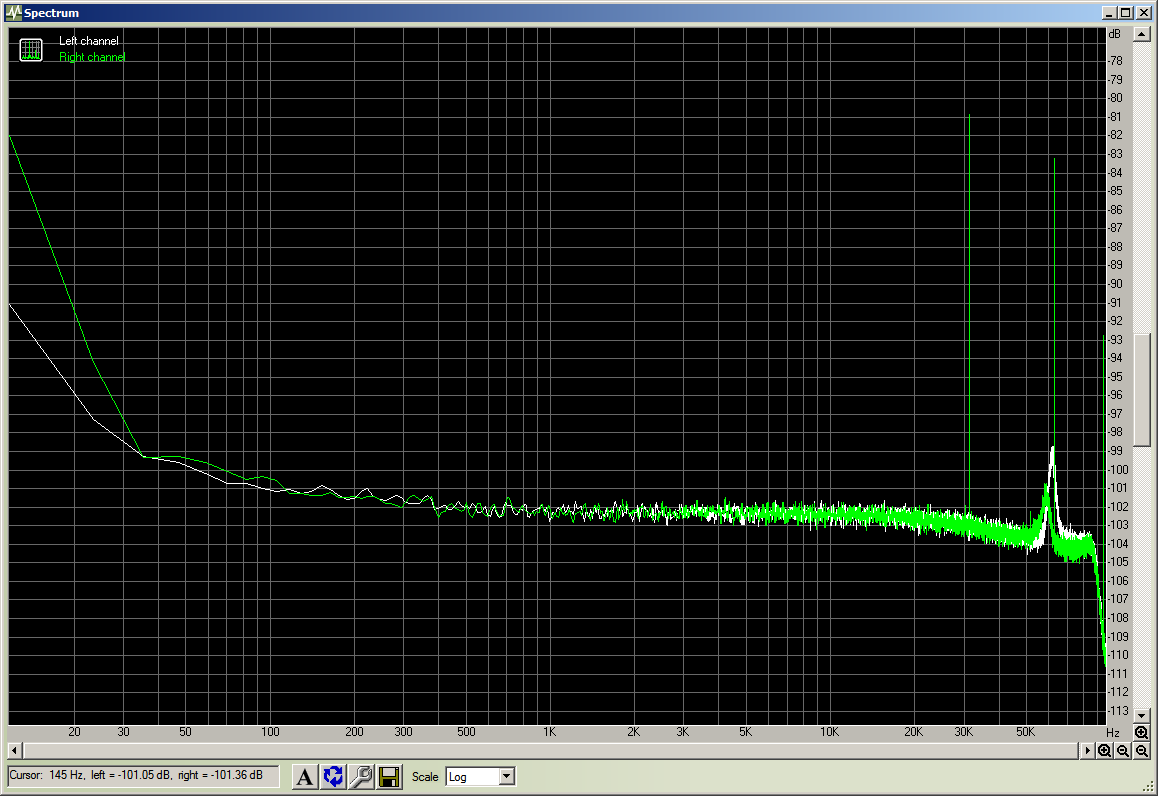
Task: Click the vertical scrollbar up arrow
Action: tap(1142, 35)
